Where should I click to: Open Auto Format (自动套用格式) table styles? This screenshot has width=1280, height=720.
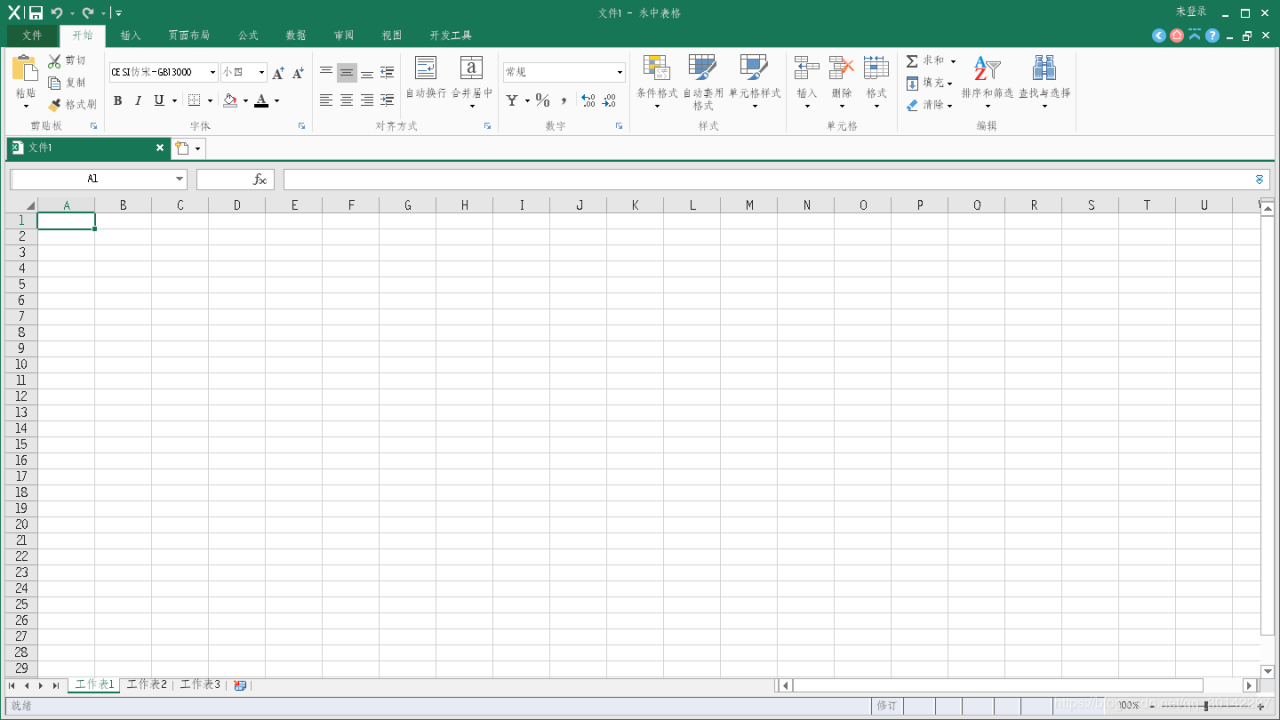pyautogui.click(x=703, y=67)
